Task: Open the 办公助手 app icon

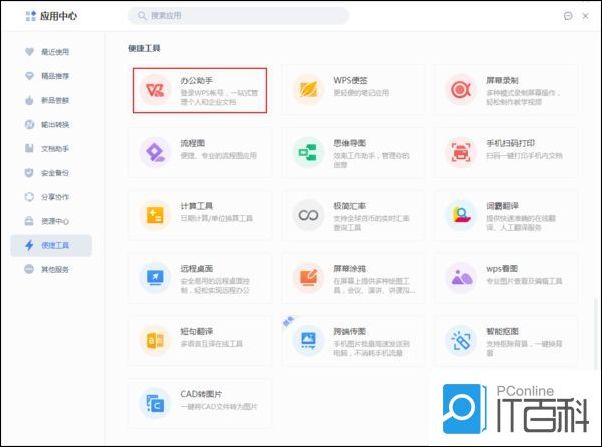Action: point(155,90)
